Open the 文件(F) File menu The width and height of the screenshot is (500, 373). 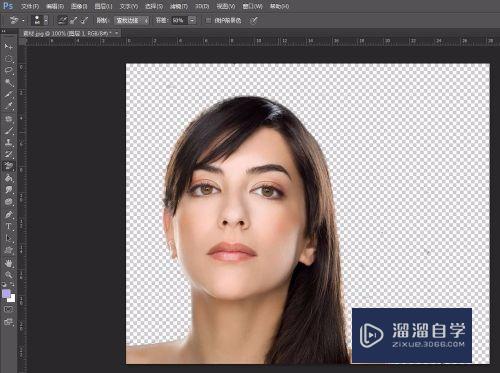pyautogui.click(x=30, y=6)
